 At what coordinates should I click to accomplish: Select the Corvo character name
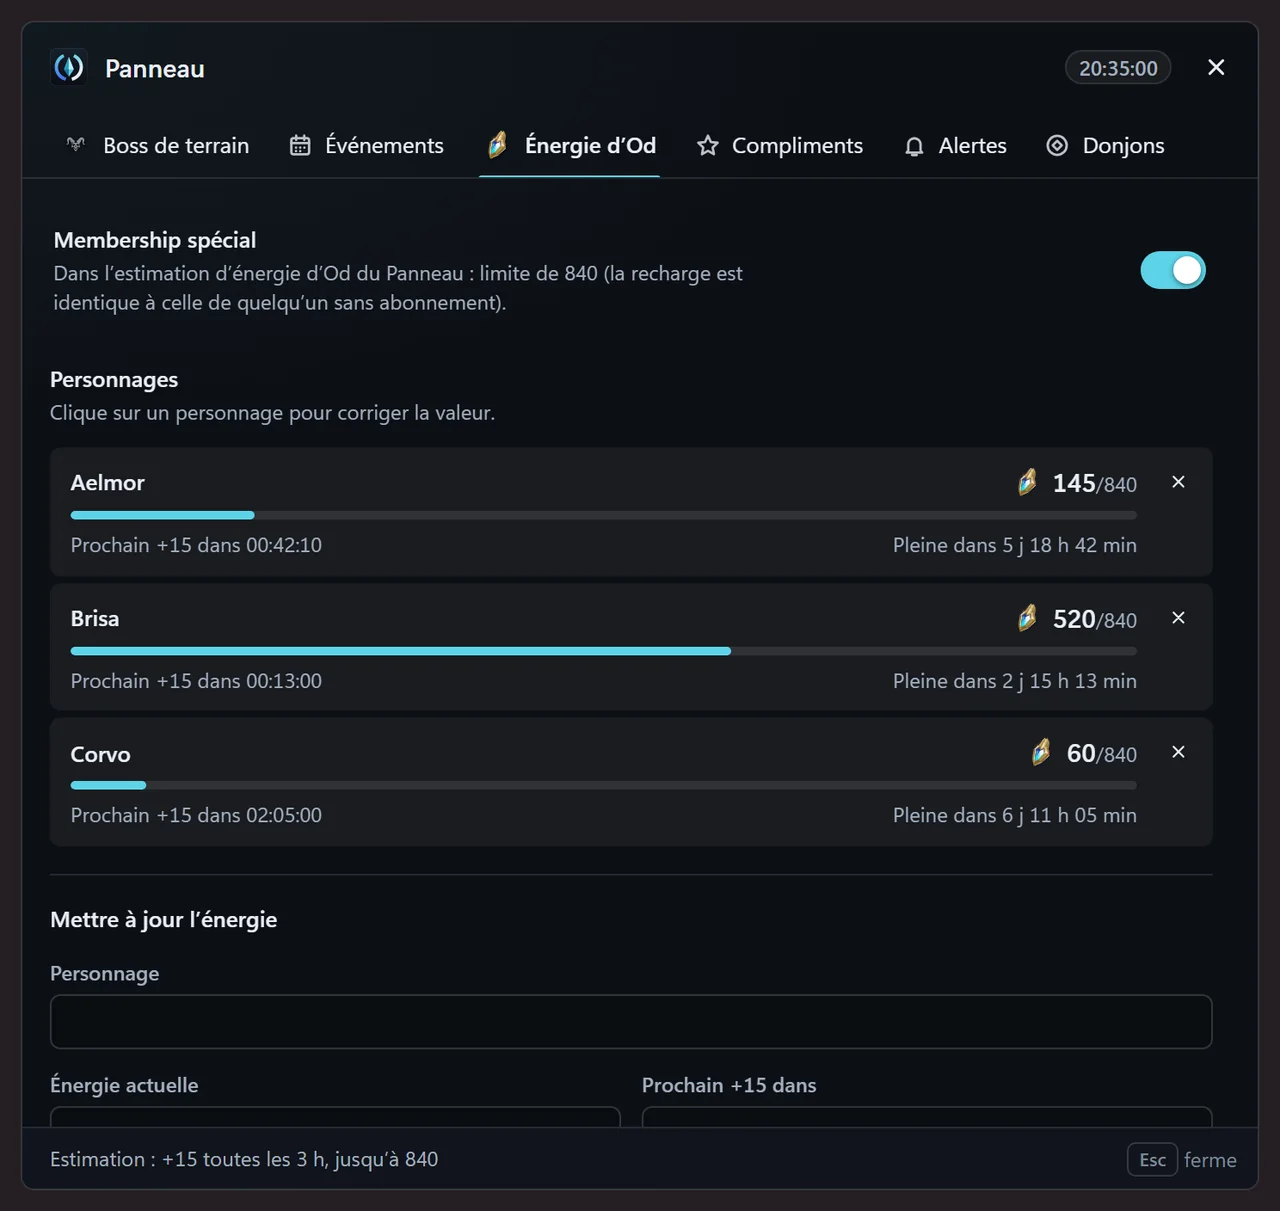tap(101, 754)
